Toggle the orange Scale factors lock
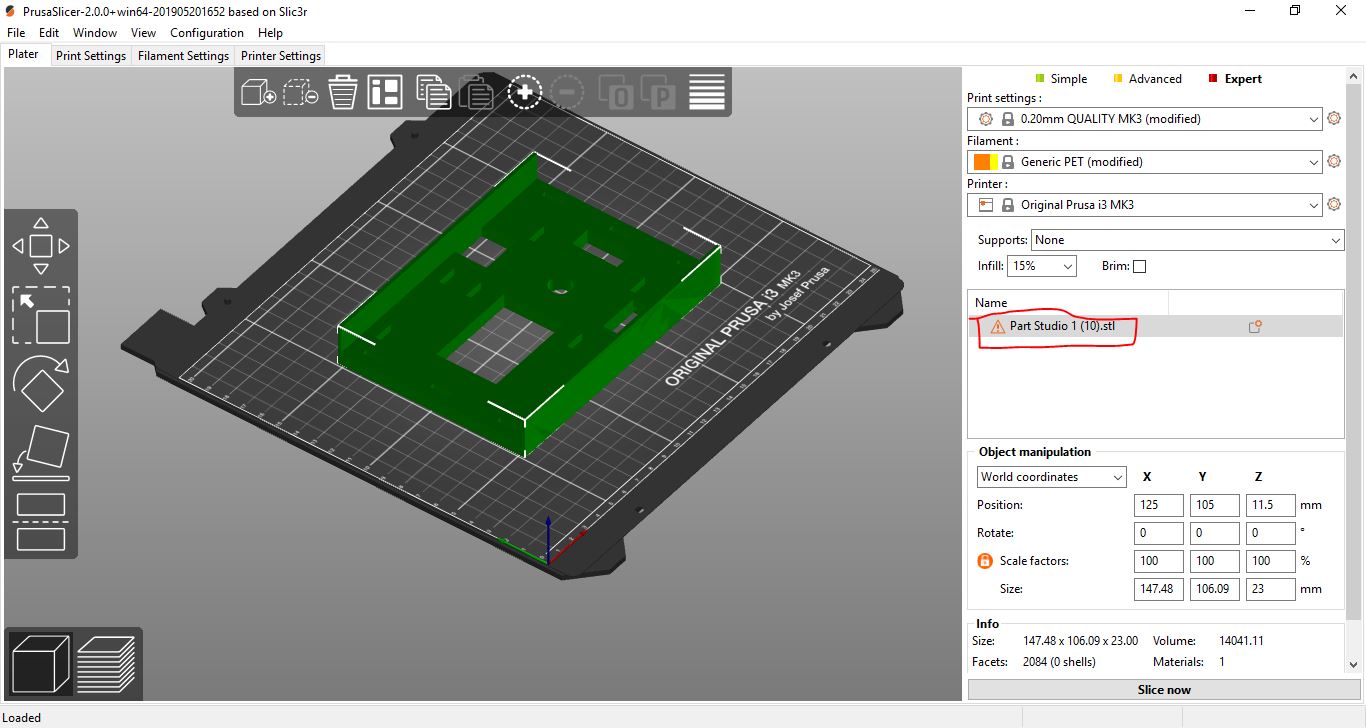 click(984, 561)
